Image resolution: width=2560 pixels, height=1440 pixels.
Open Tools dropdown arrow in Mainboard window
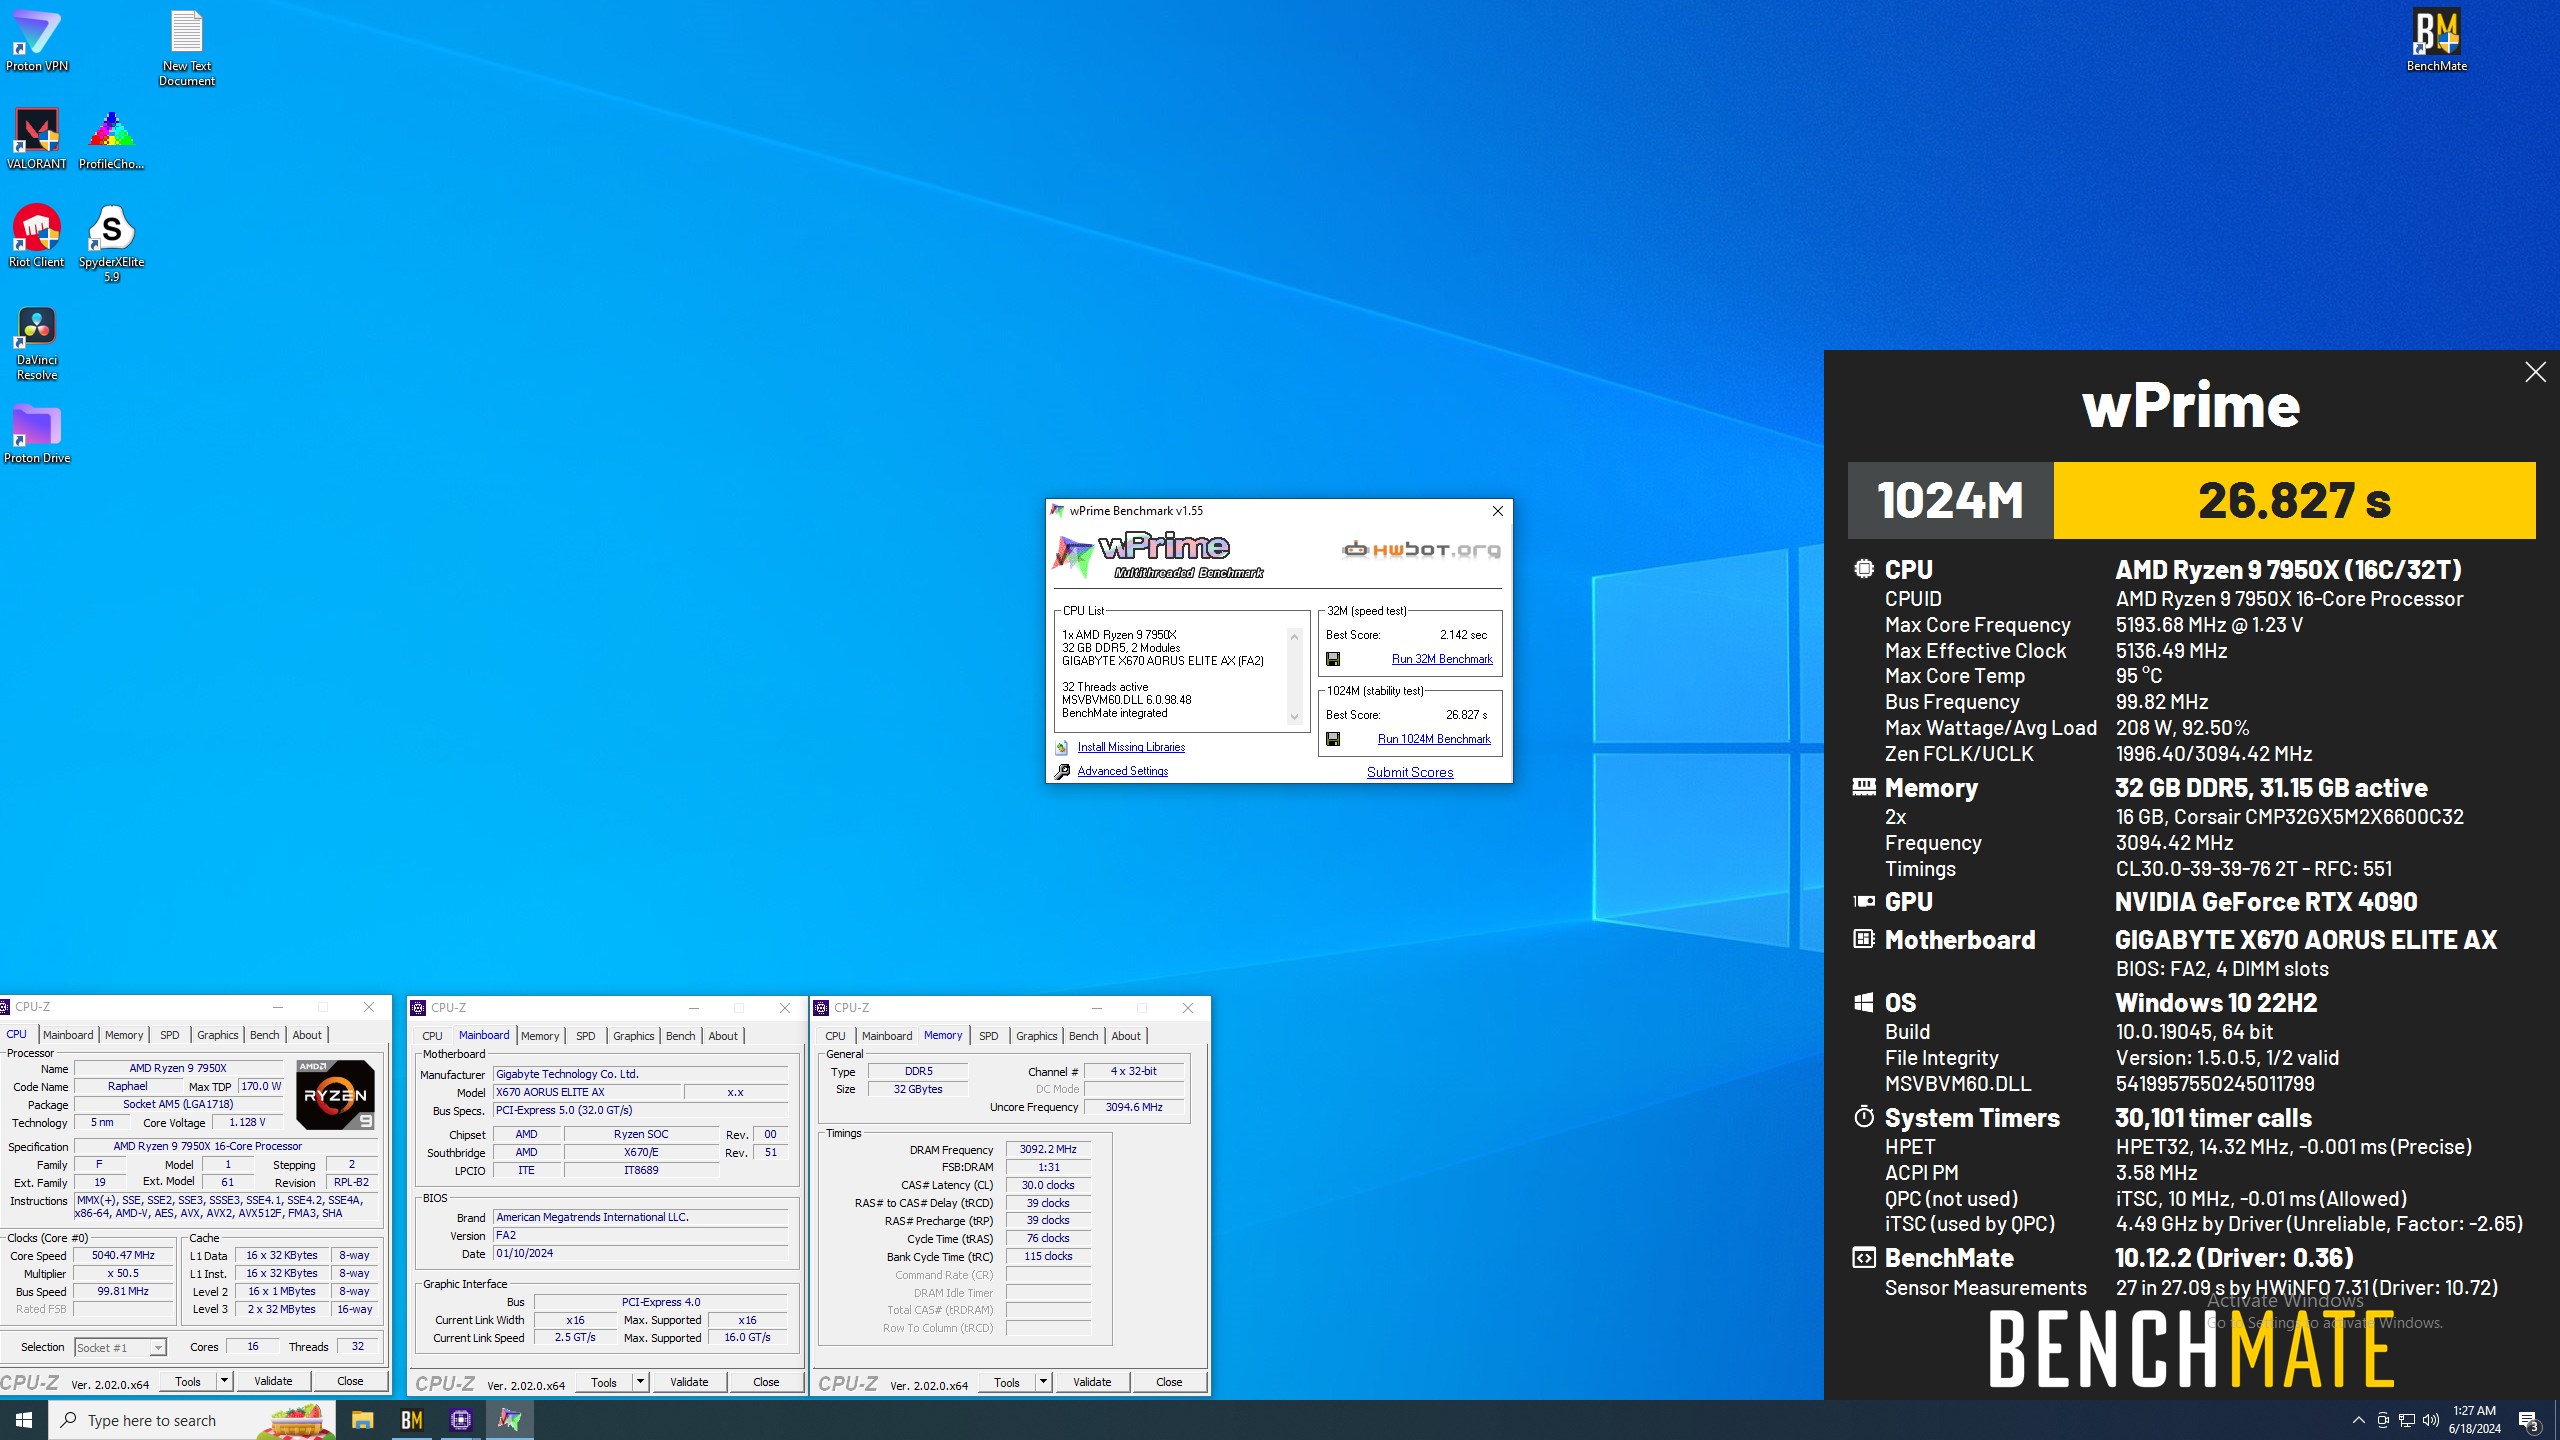(x=640, y=1382)
